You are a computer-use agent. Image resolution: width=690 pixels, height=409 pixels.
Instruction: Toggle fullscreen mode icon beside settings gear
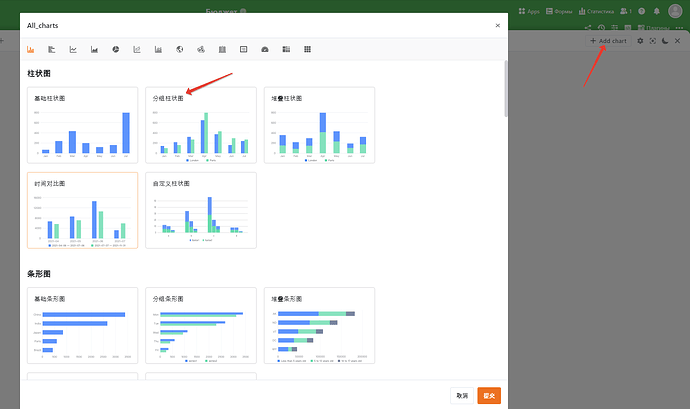(653, 41)
